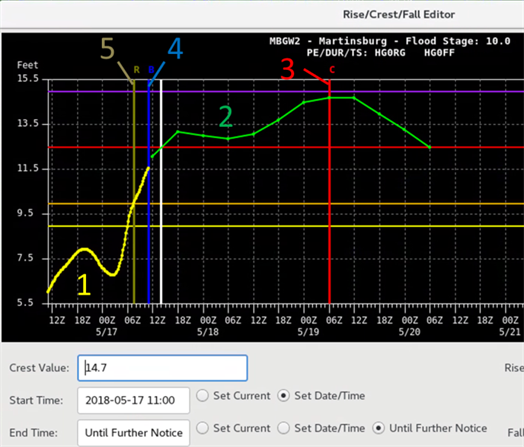Choose the Until Further Notice radio option

tap(379, 428)
